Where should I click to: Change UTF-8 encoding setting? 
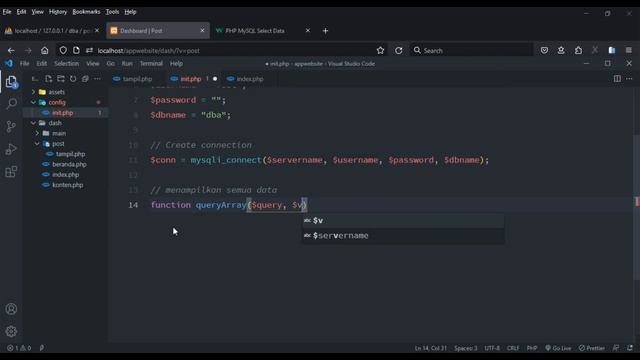pos(492,348)
